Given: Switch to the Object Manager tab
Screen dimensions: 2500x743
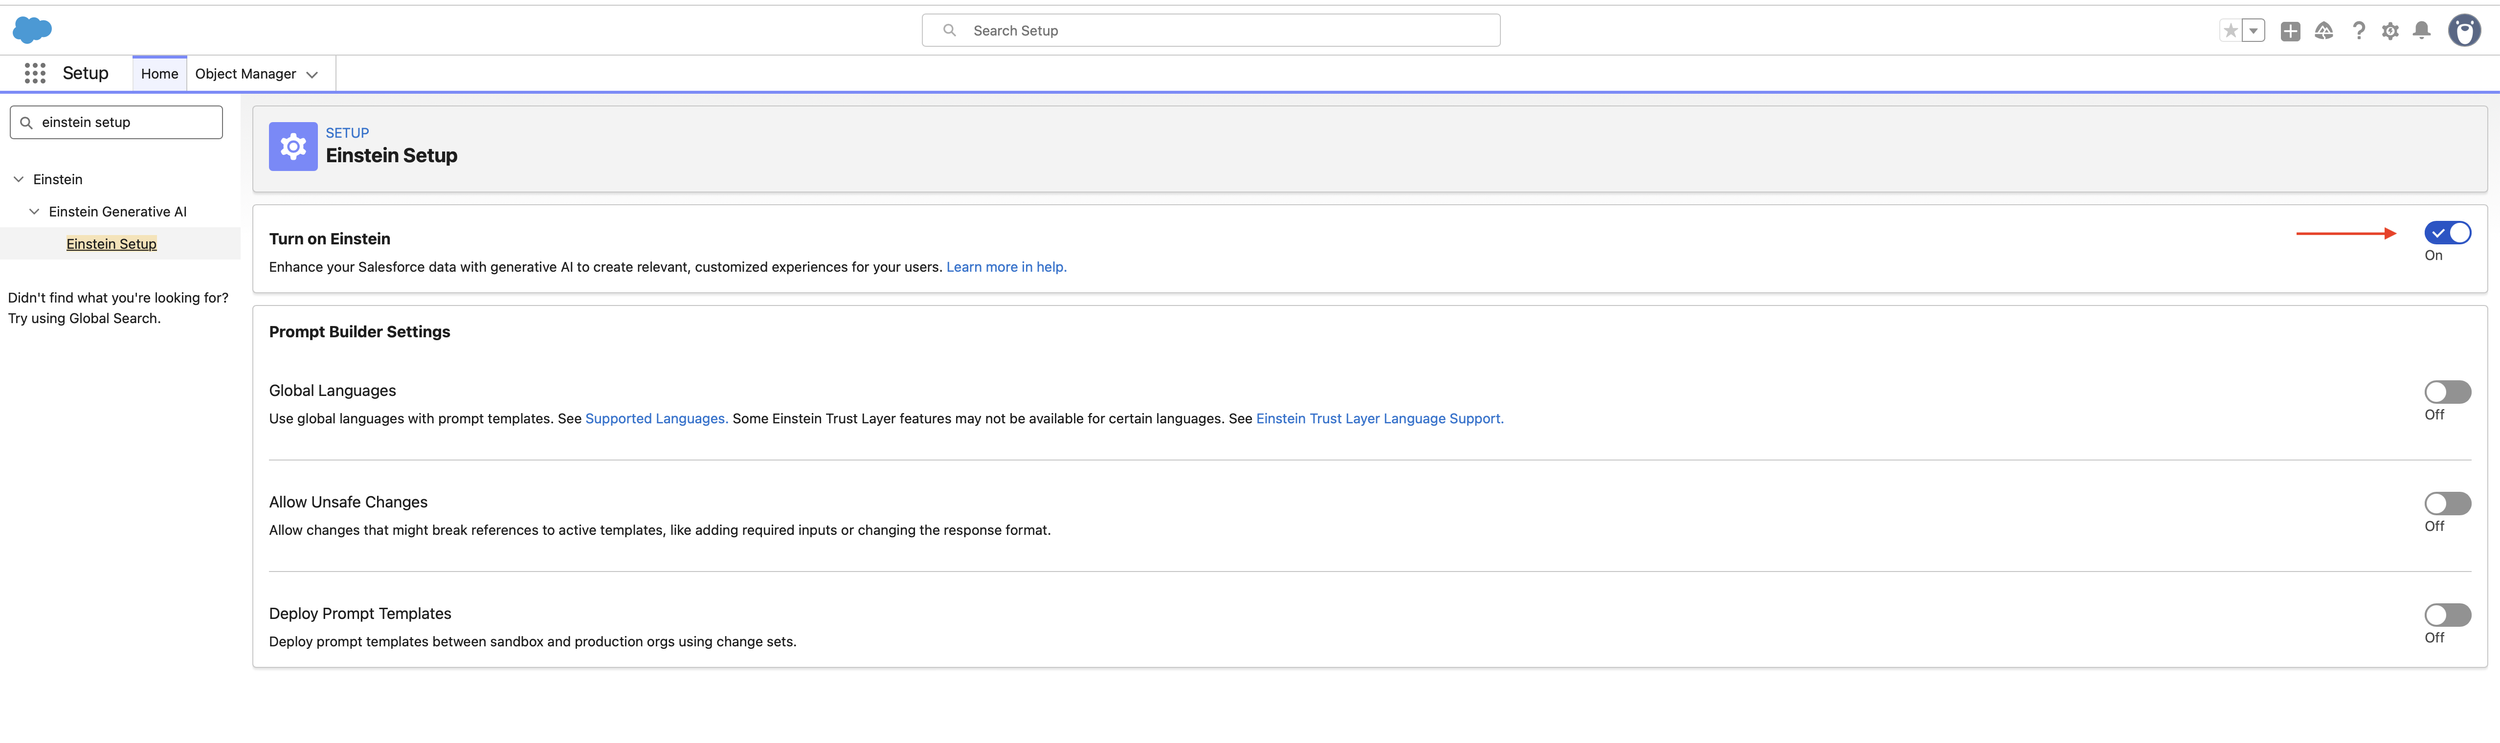Looking at the screenshot, I should pos(245,74).
